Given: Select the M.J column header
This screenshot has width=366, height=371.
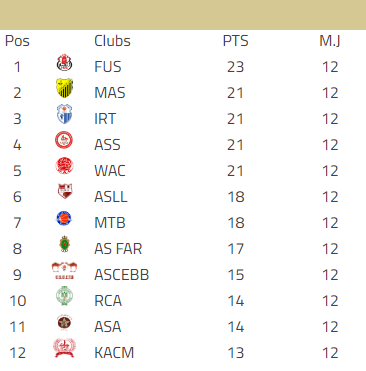Looking at the screenshot, I should click(x=330, y=41).
